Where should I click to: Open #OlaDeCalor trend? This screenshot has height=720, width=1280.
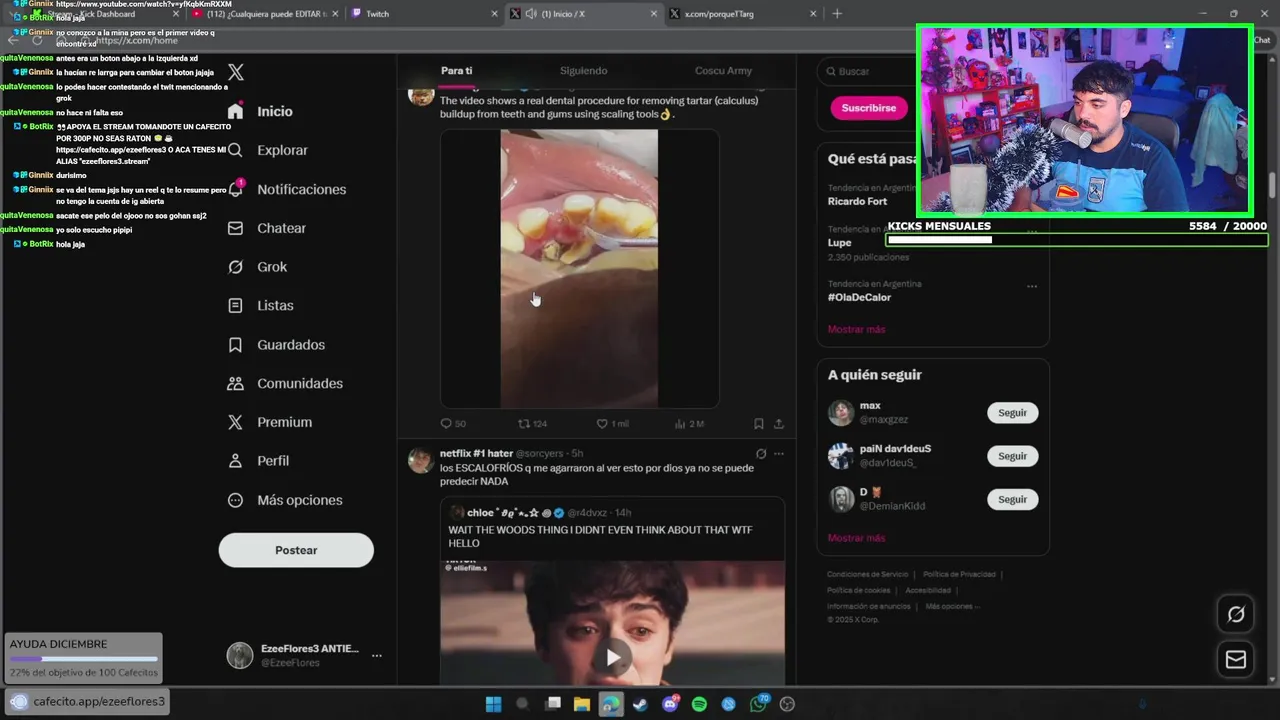click(x=859, y=297)
